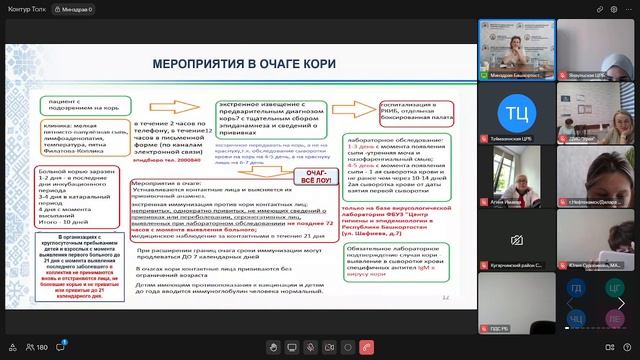Click the Минздрав room name badge
The width and height of the screenshot is (640, 360).
coord(73,9)
